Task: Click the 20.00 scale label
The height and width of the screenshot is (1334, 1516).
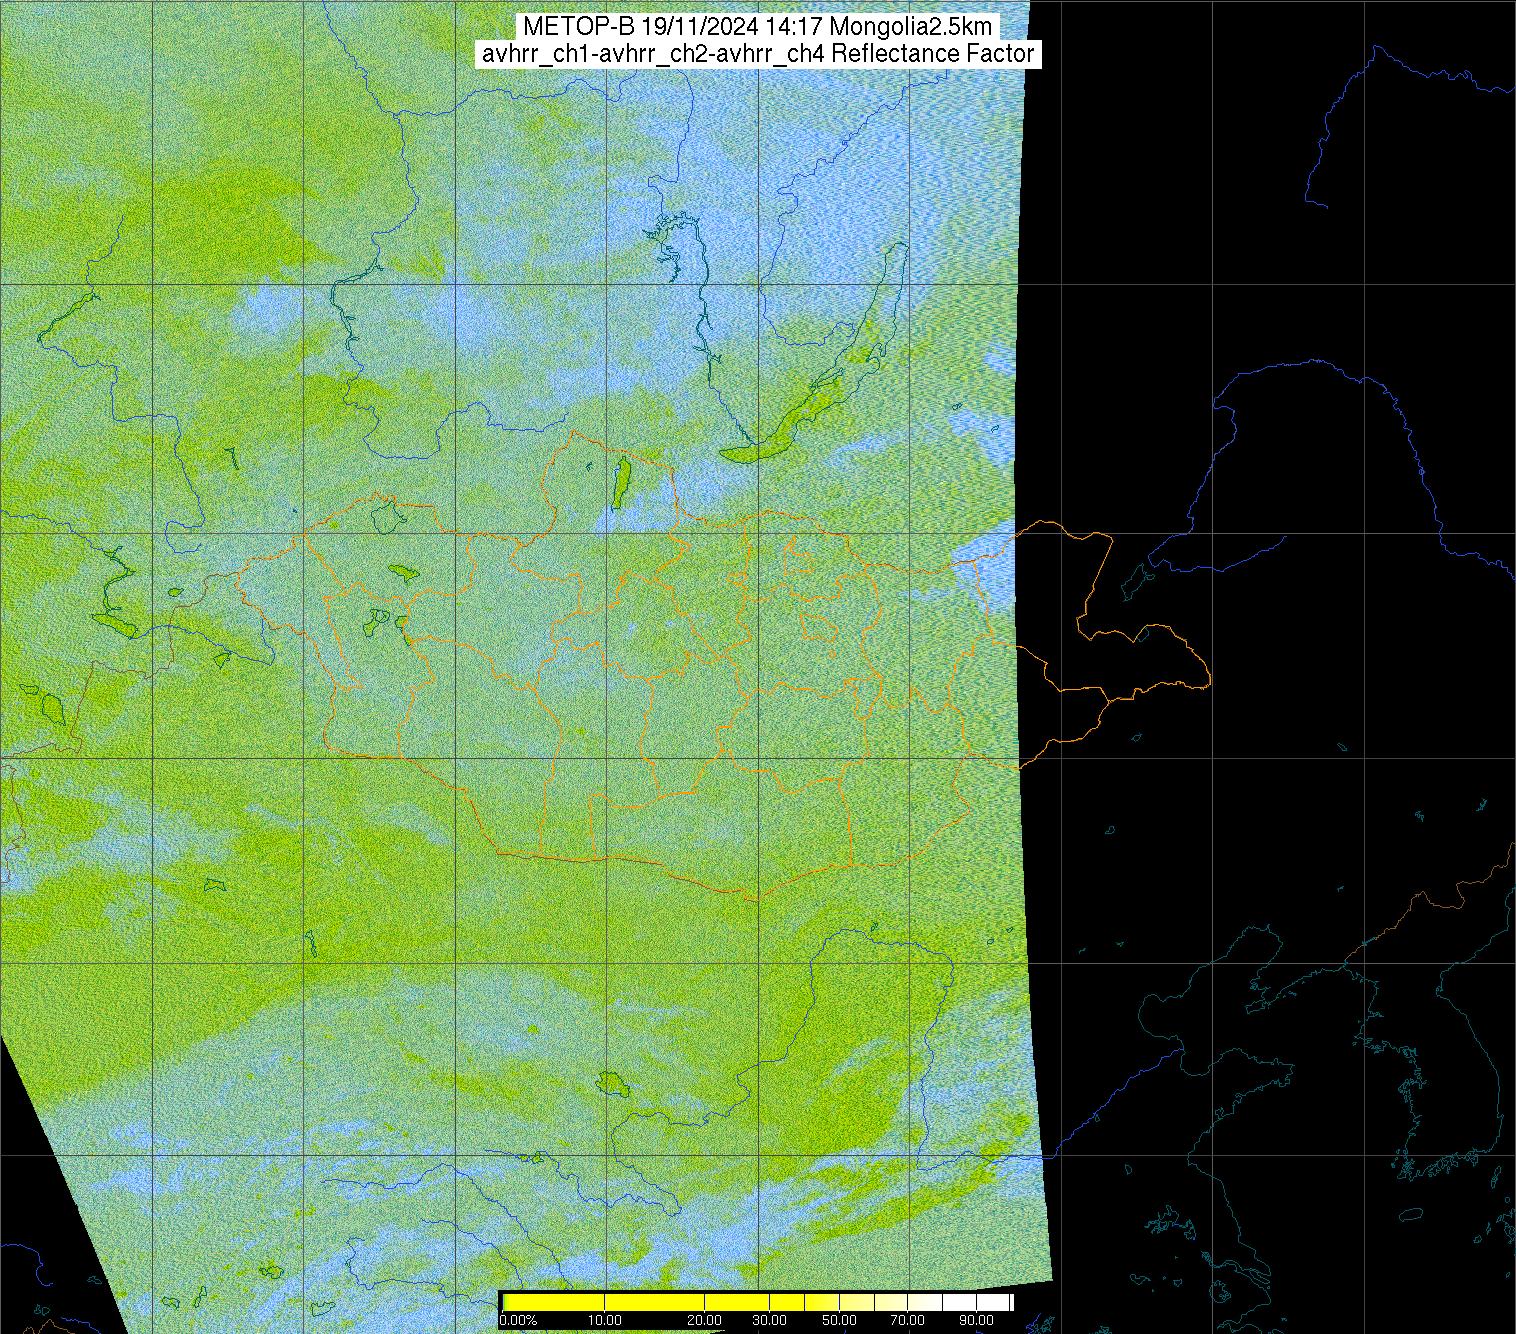Action: (705, 1321)
